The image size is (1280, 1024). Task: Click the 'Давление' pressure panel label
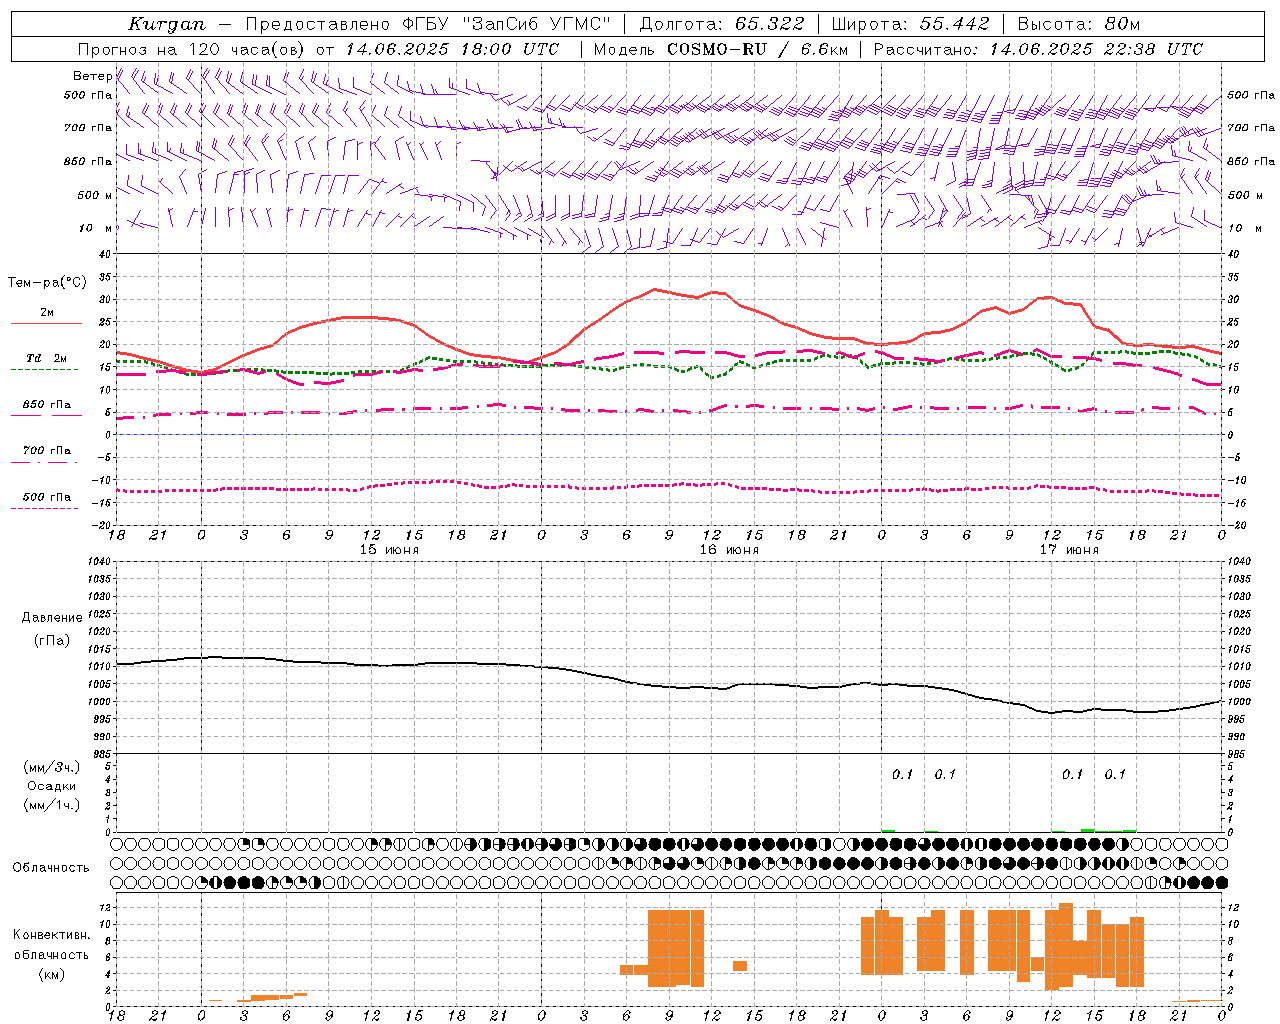click(52, 618)
